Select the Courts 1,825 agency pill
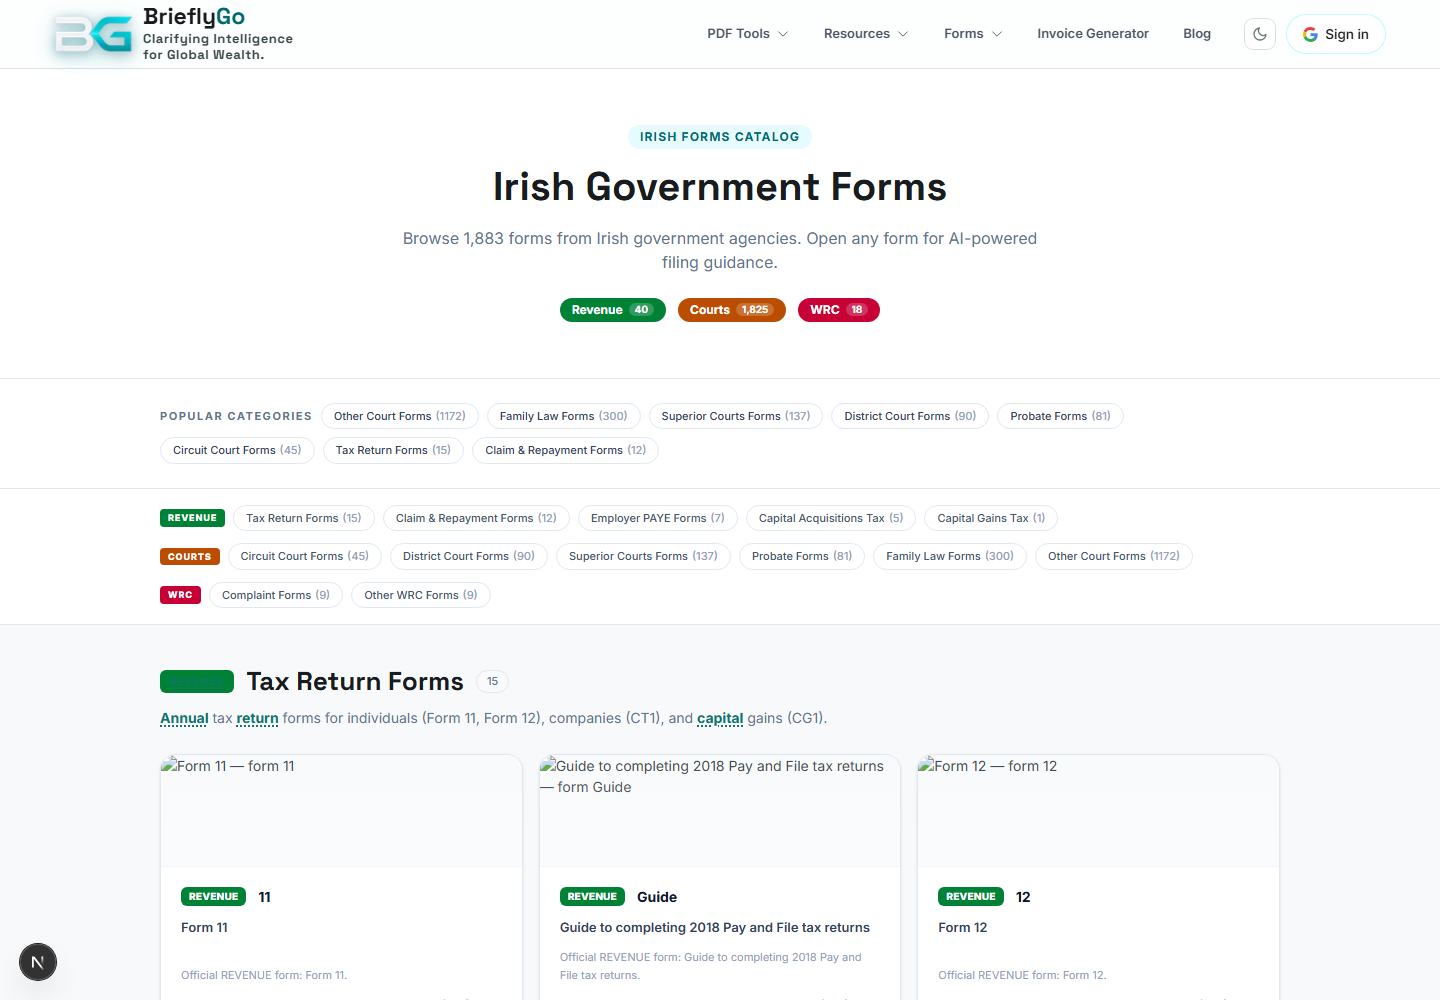 pyautogui.click(x=732, y=310)
